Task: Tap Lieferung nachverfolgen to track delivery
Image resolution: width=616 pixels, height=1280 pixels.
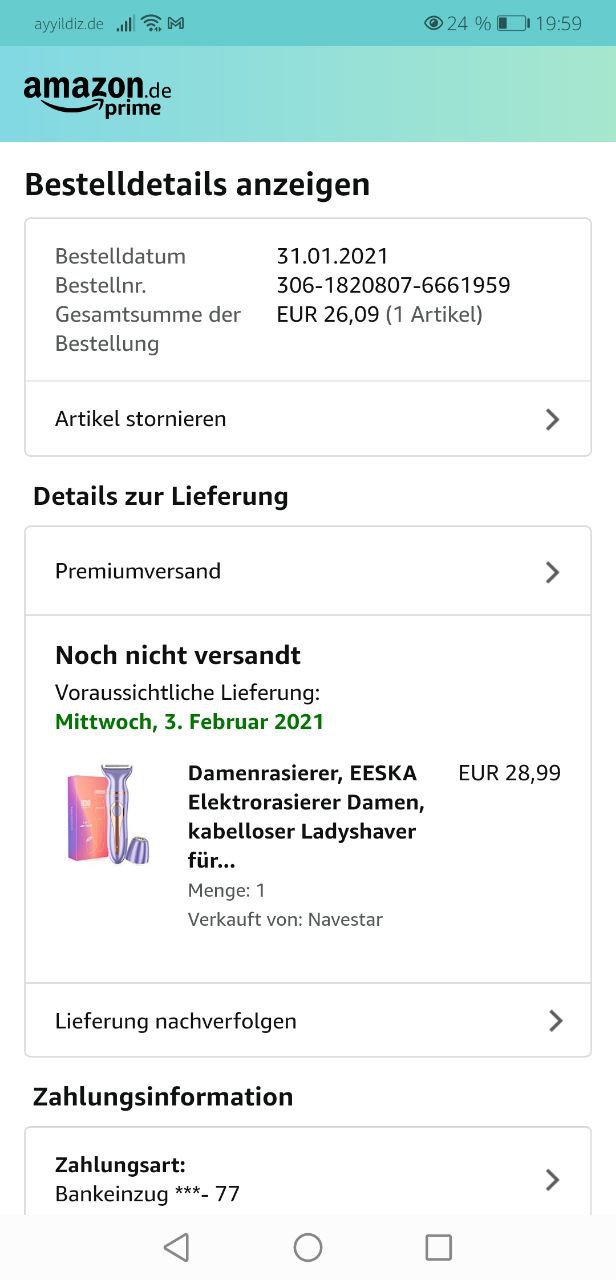Action: coord(176,1021)
